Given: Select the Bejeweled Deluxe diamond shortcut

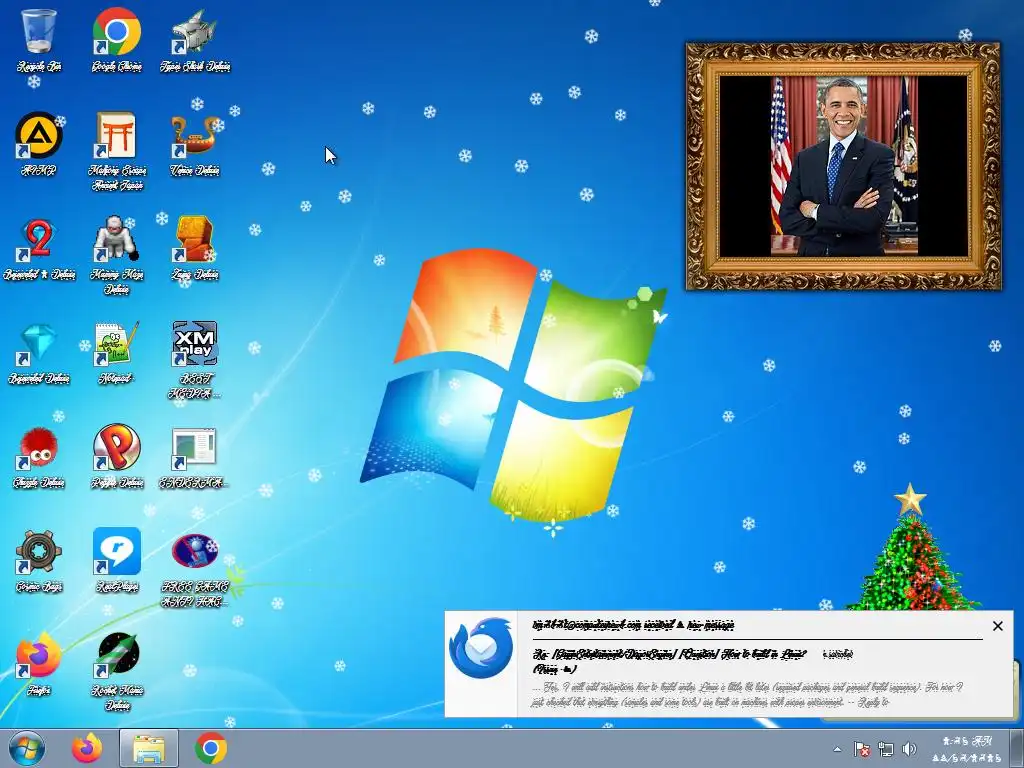Looking at the screenshot, I should [39, 353].
